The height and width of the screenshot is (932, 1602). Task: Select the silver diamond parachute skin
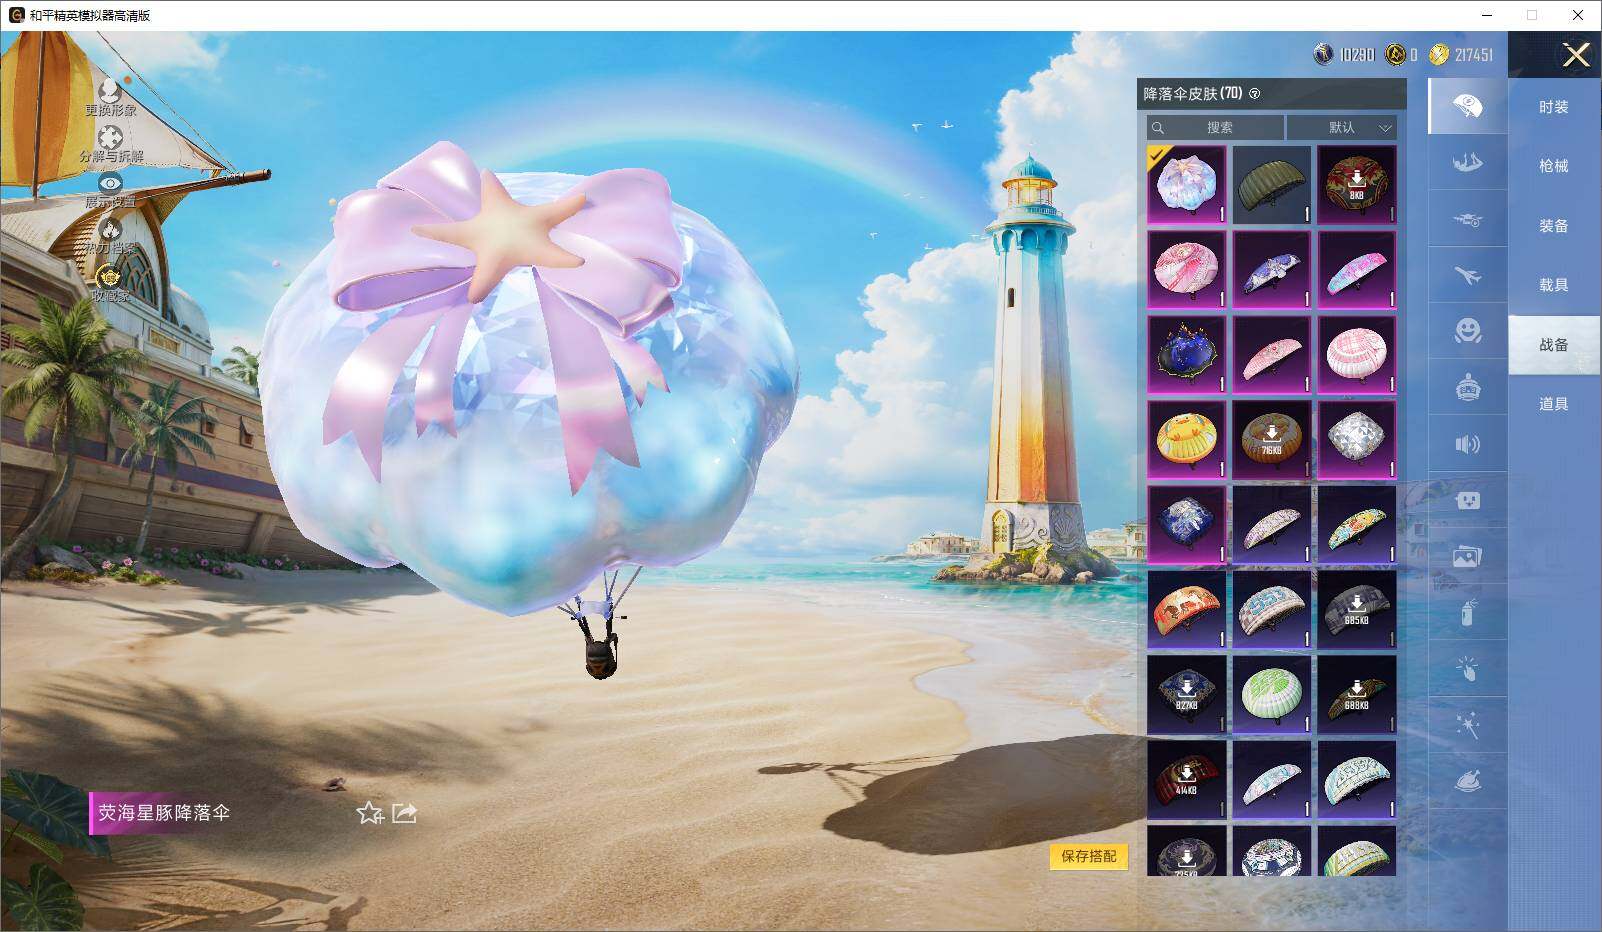(1356, 440)
